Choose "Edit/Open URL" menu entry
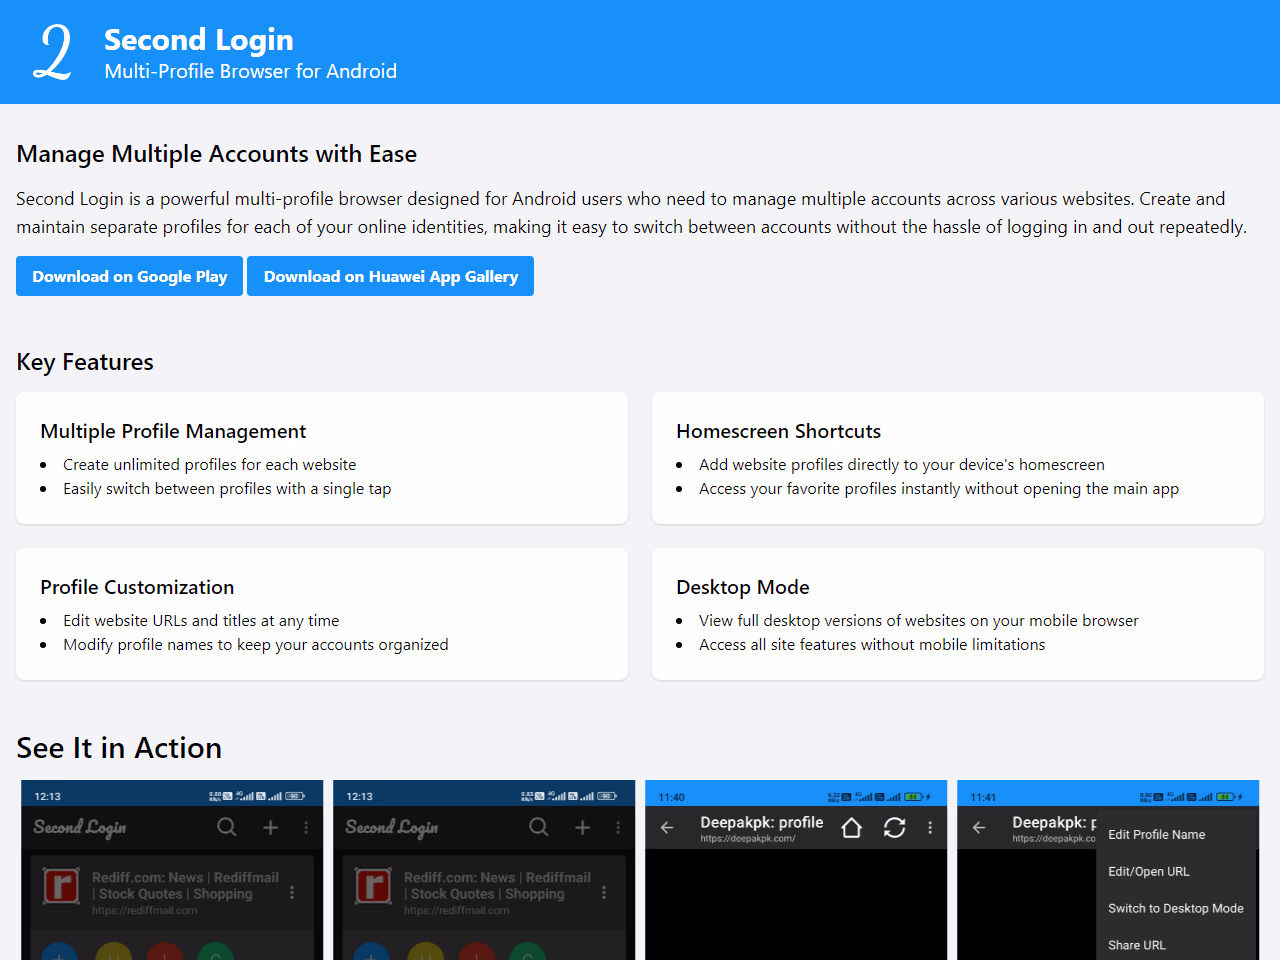Screen dimensions: 1280x960 pos(1148,872)
